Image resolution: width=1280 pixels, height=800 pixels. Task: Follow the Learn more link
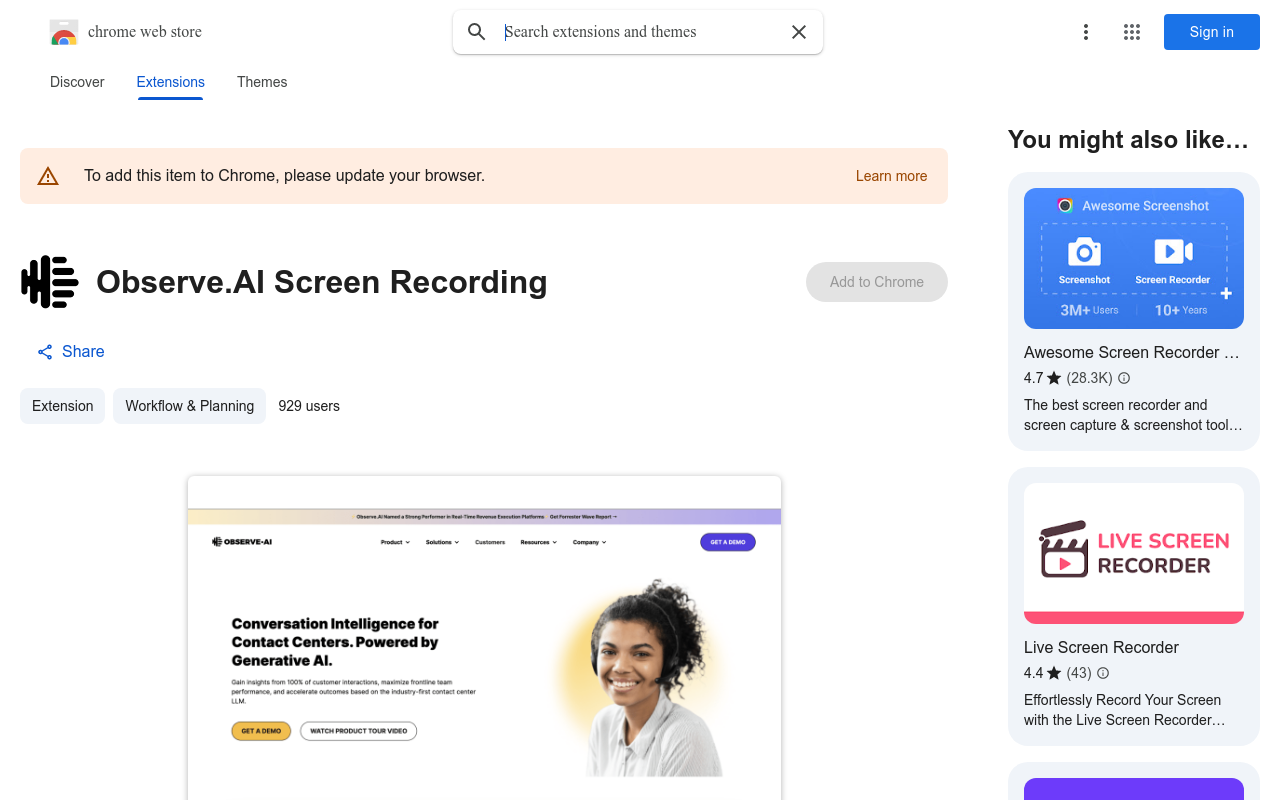(x=891, y=176)
